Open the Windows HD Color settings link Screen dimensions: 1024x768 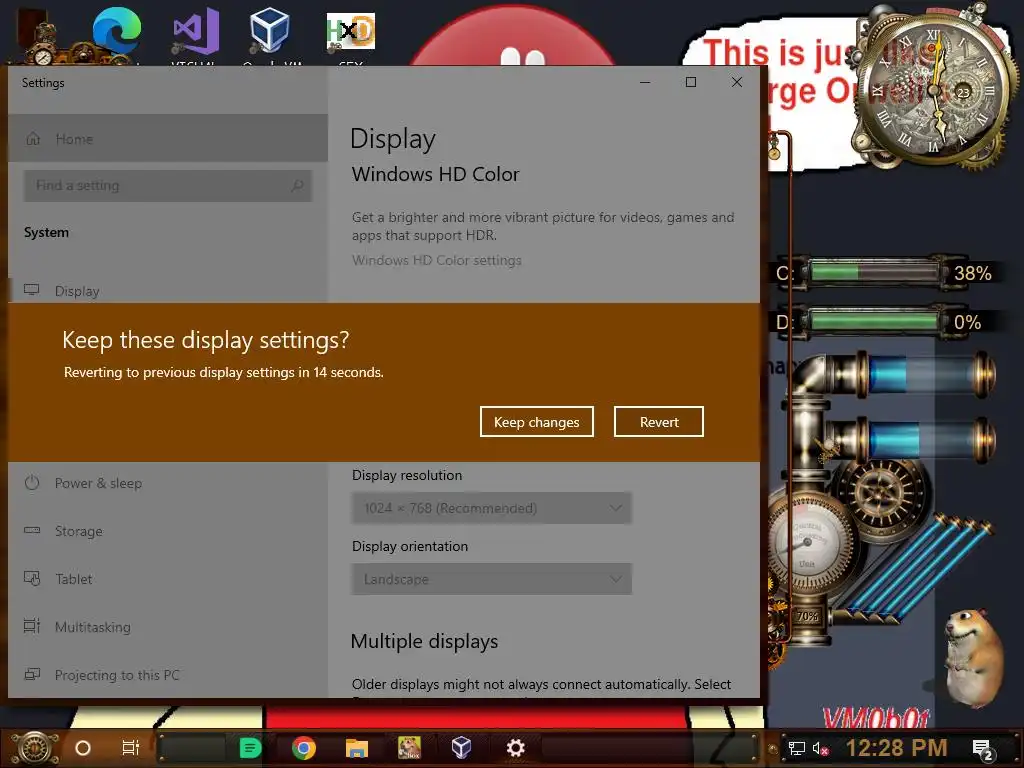[436, 260]
